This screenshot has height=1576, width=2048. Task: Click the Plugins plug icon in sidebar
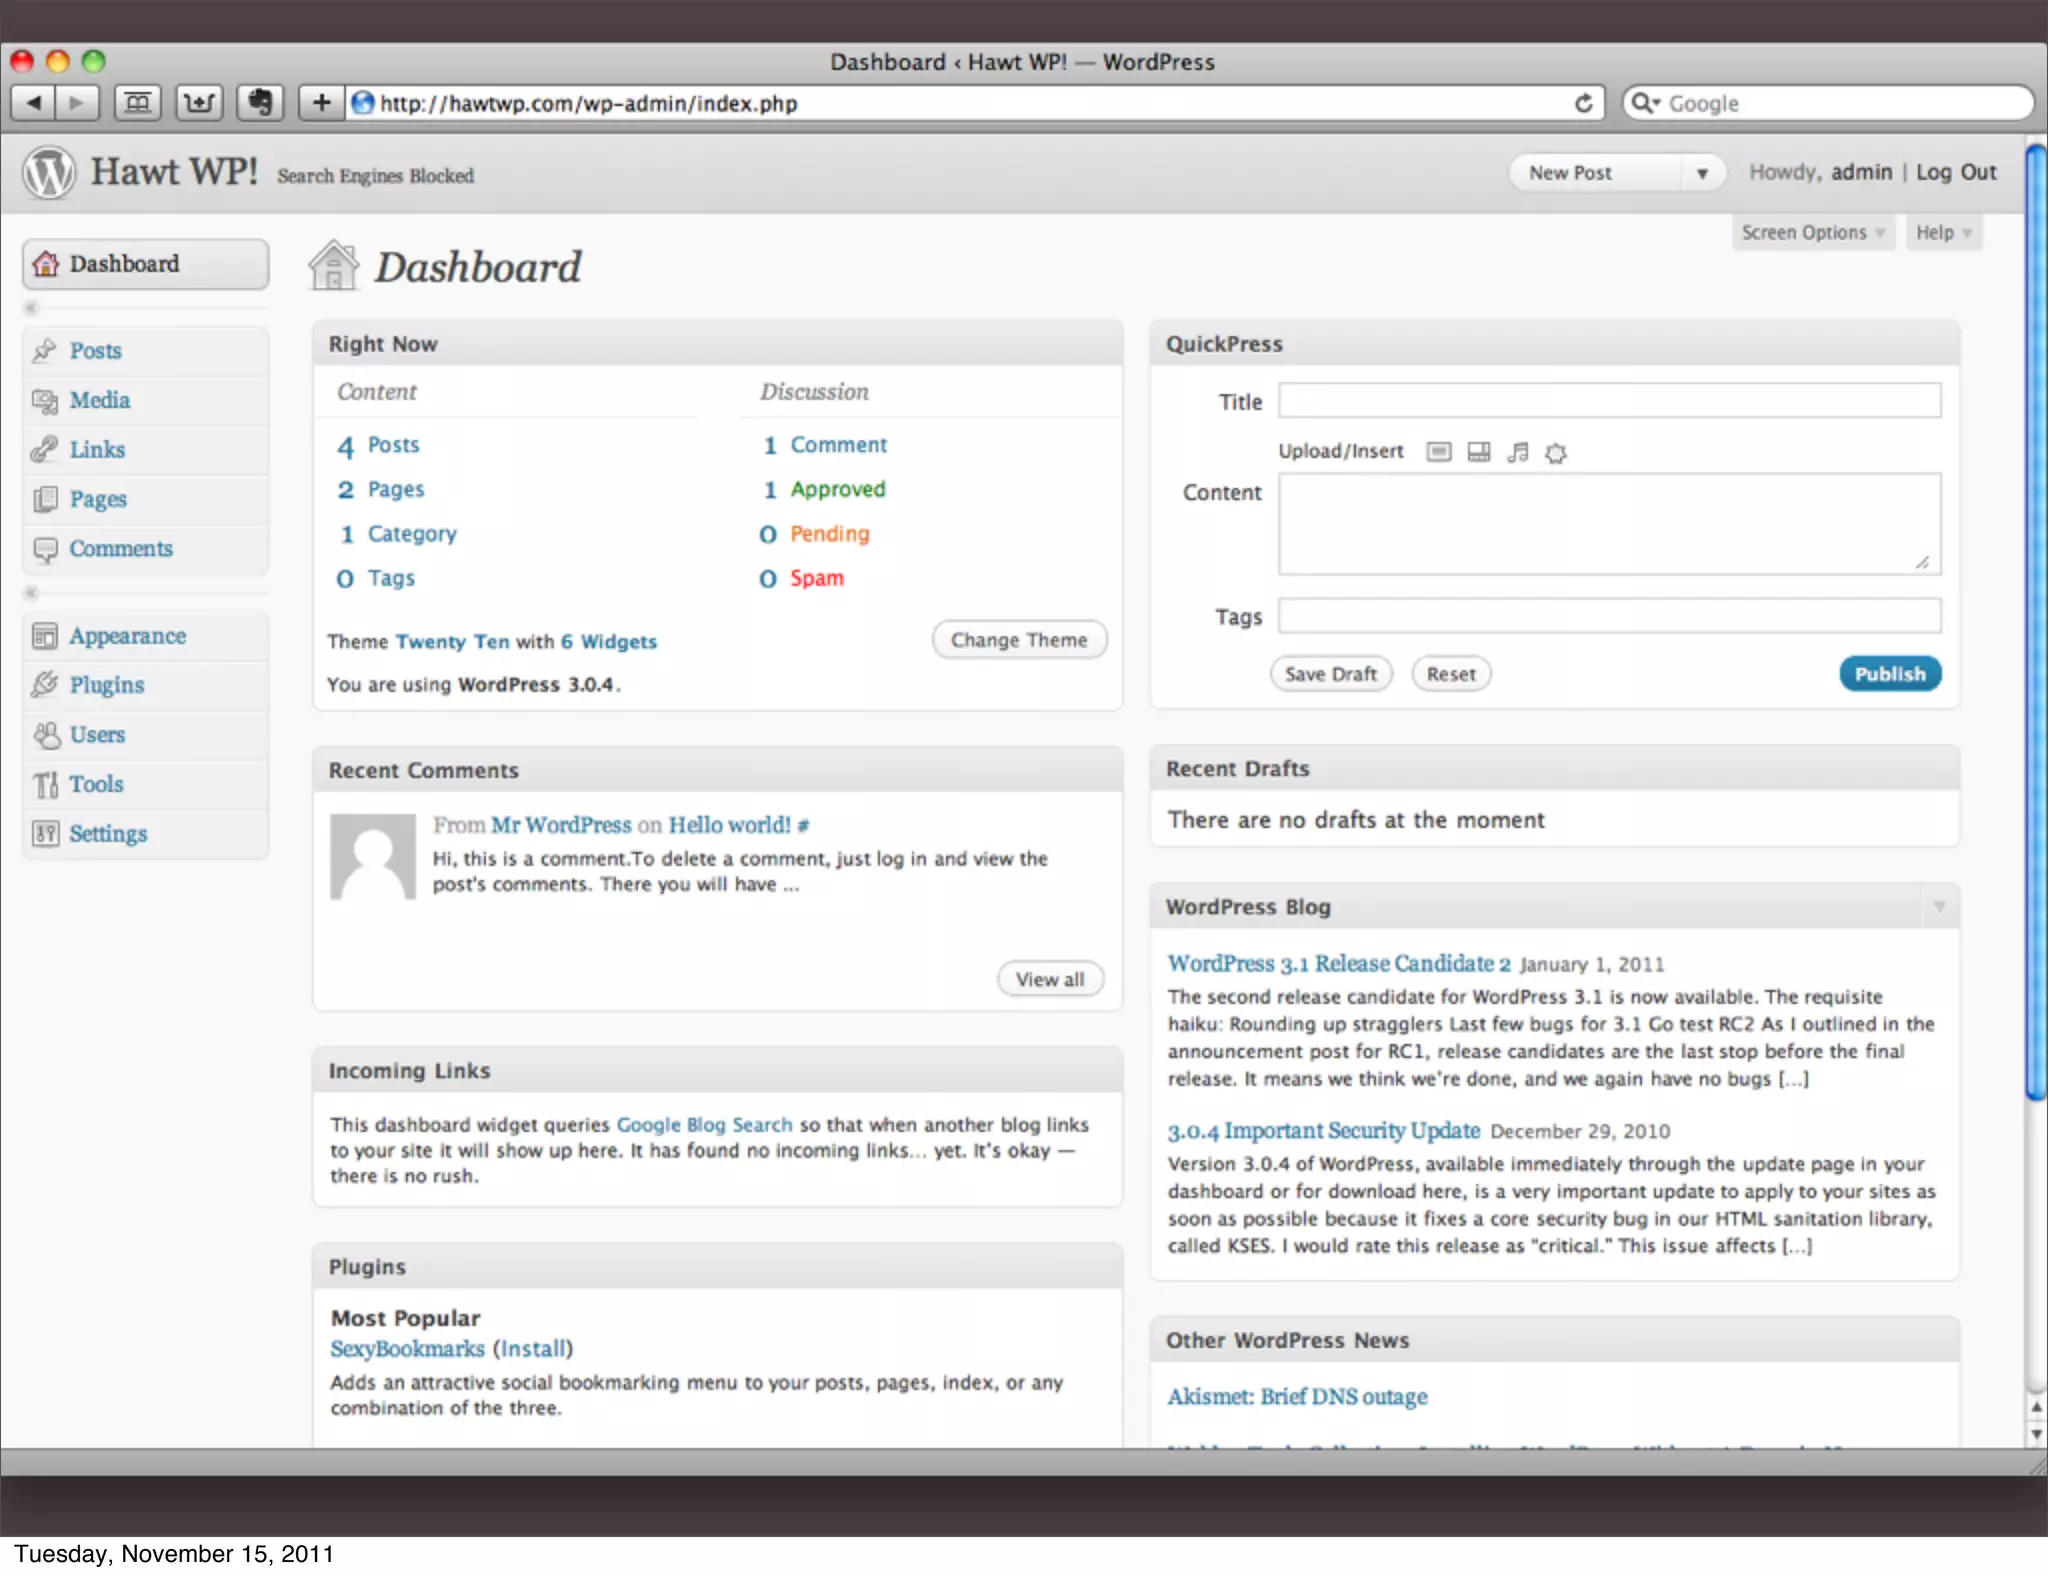pyautogui.click(x=45, y=685)
